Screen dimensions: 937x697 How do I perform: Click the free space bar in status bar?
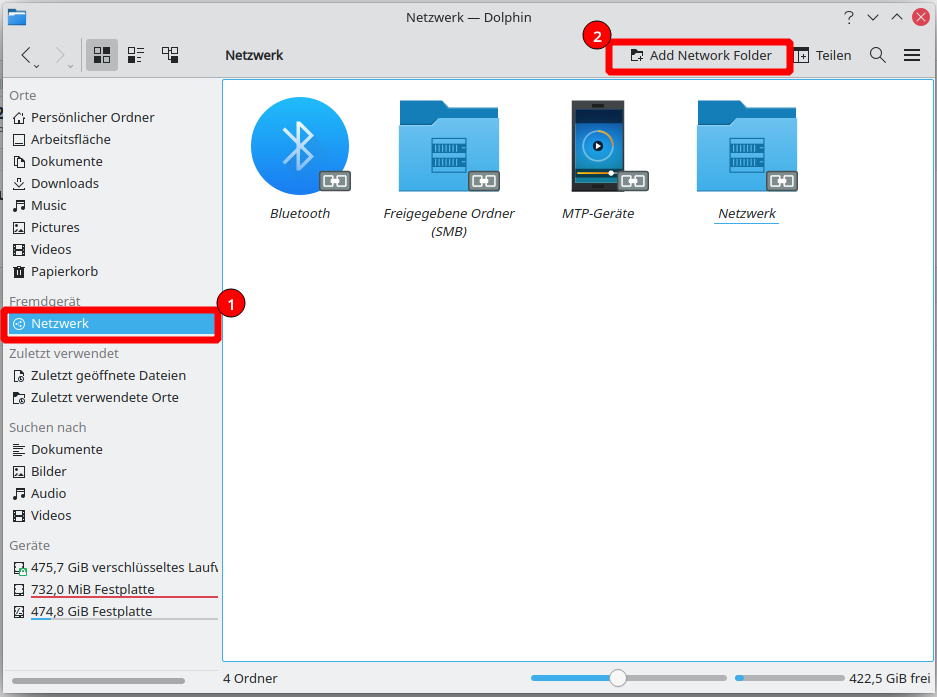(x=789, y=678)
